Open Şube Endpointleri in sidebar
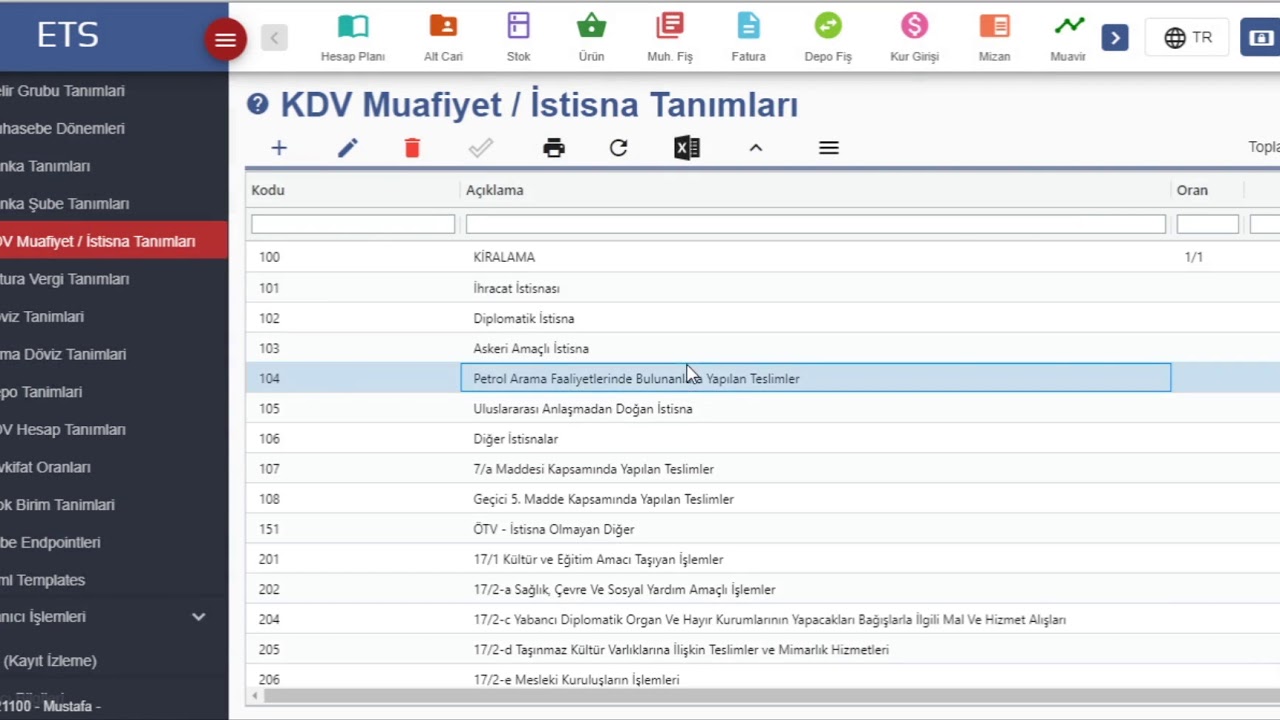This screenshot has width=1280, height=720. 114,542
